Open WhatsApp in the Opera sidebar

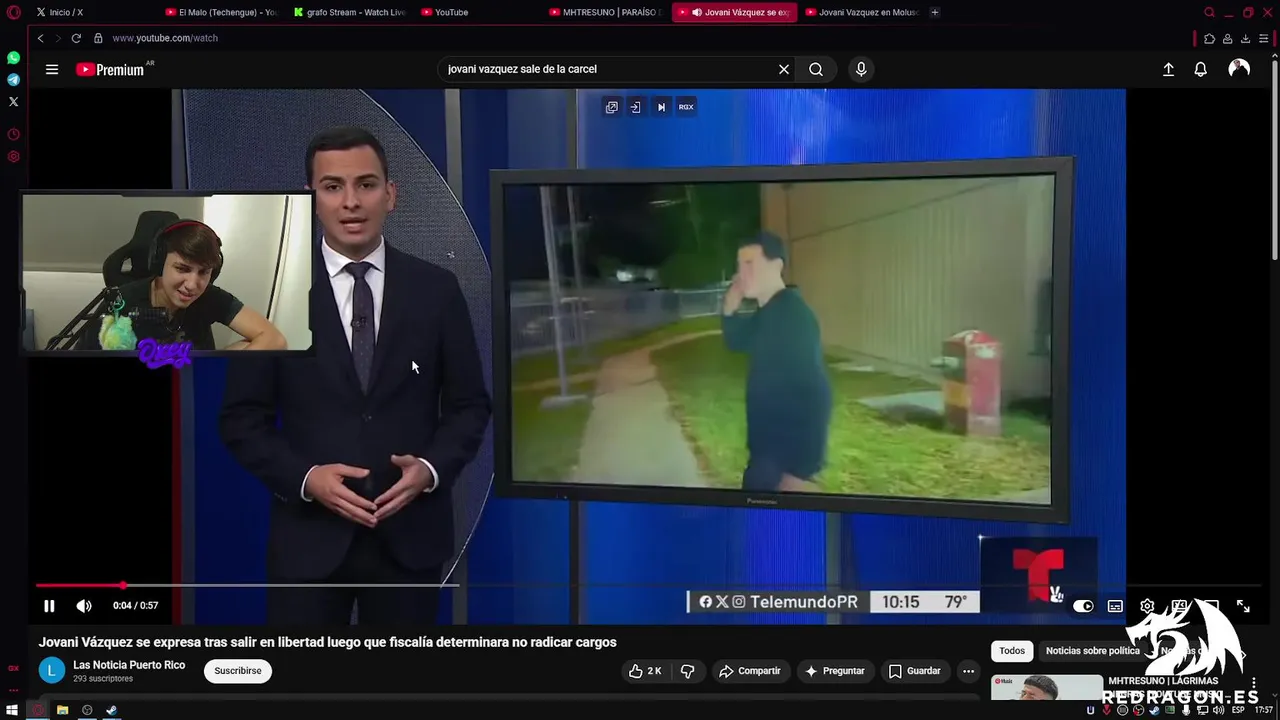13,58
